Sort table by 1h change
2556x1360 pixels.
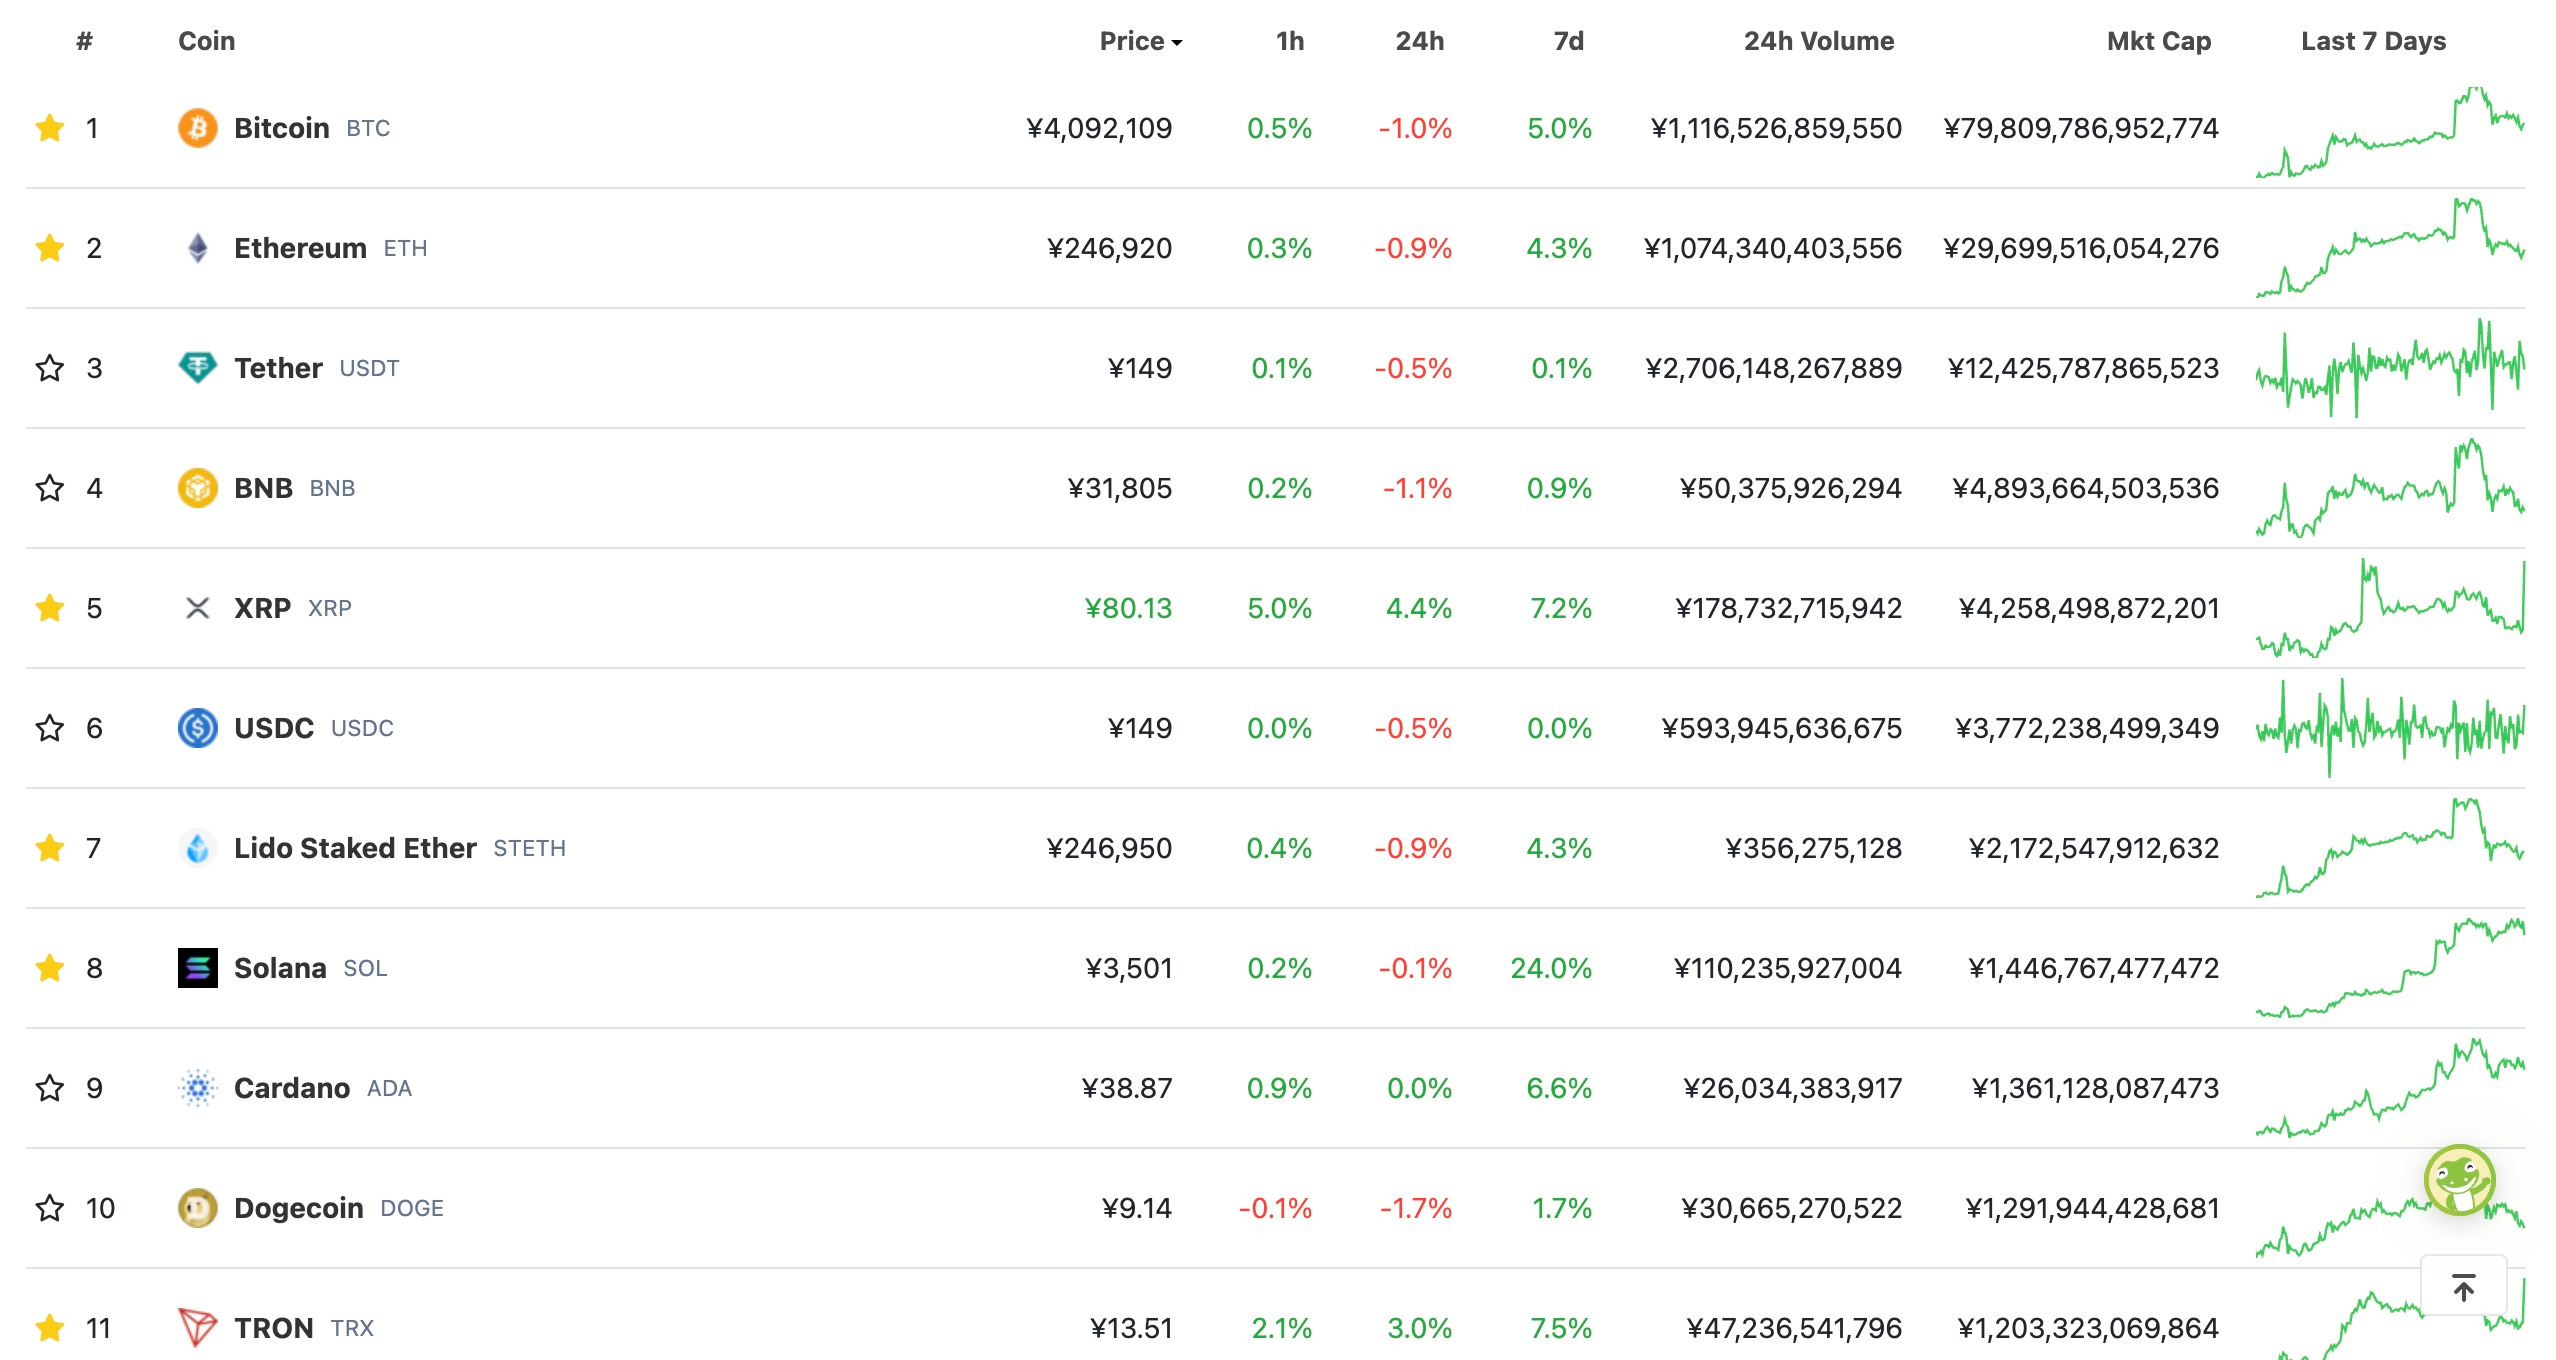[1290, 41]
